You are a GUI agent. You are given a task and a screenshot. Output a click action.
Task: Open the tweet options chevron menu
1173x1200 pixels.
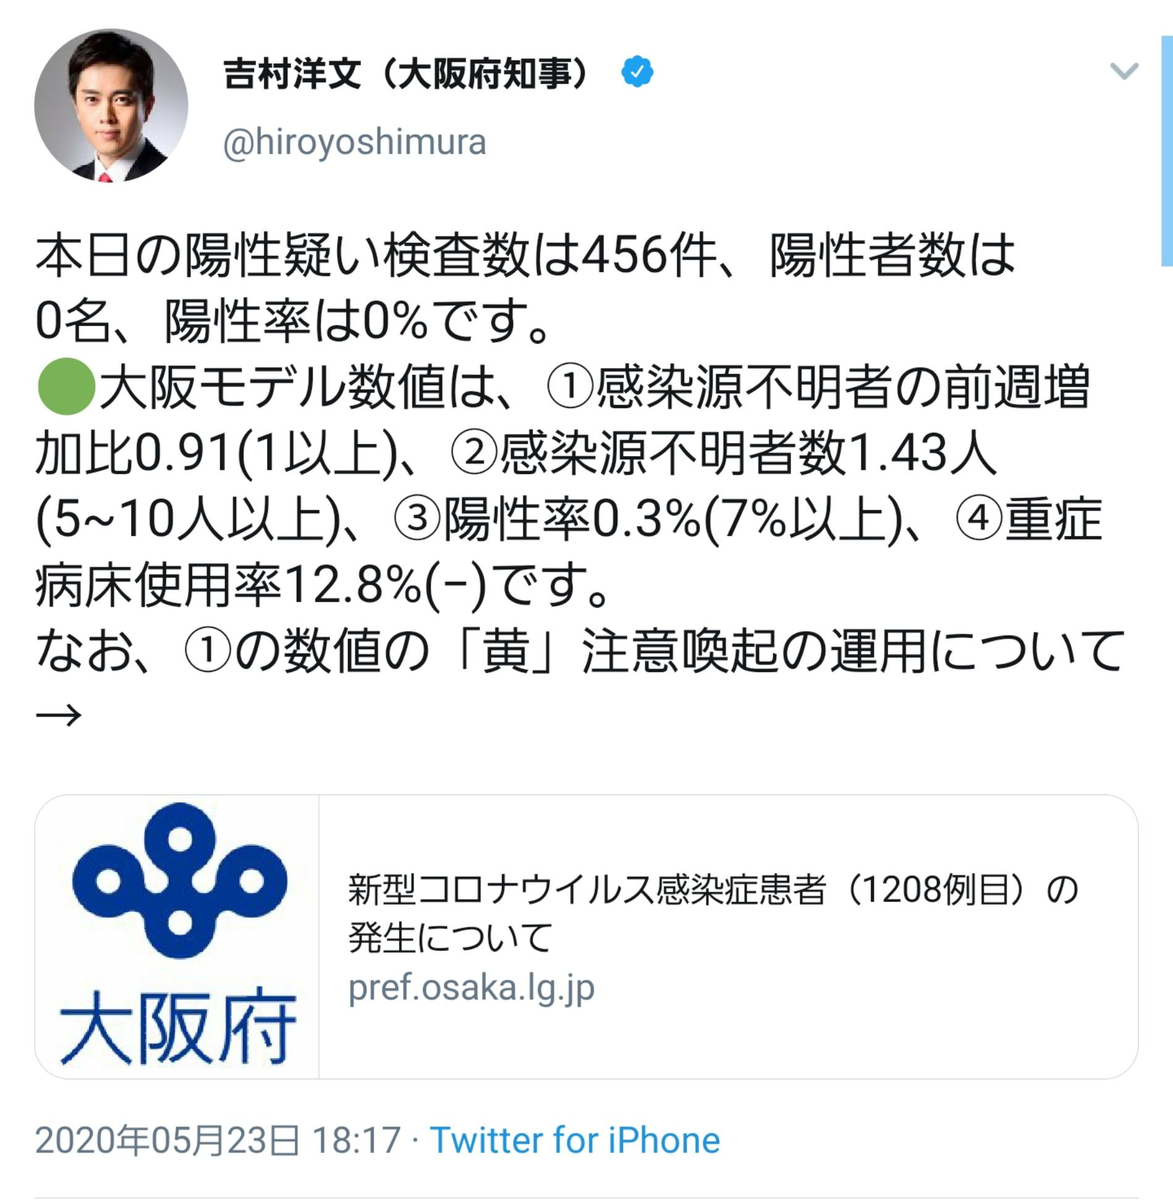[x=1124, y=71]
